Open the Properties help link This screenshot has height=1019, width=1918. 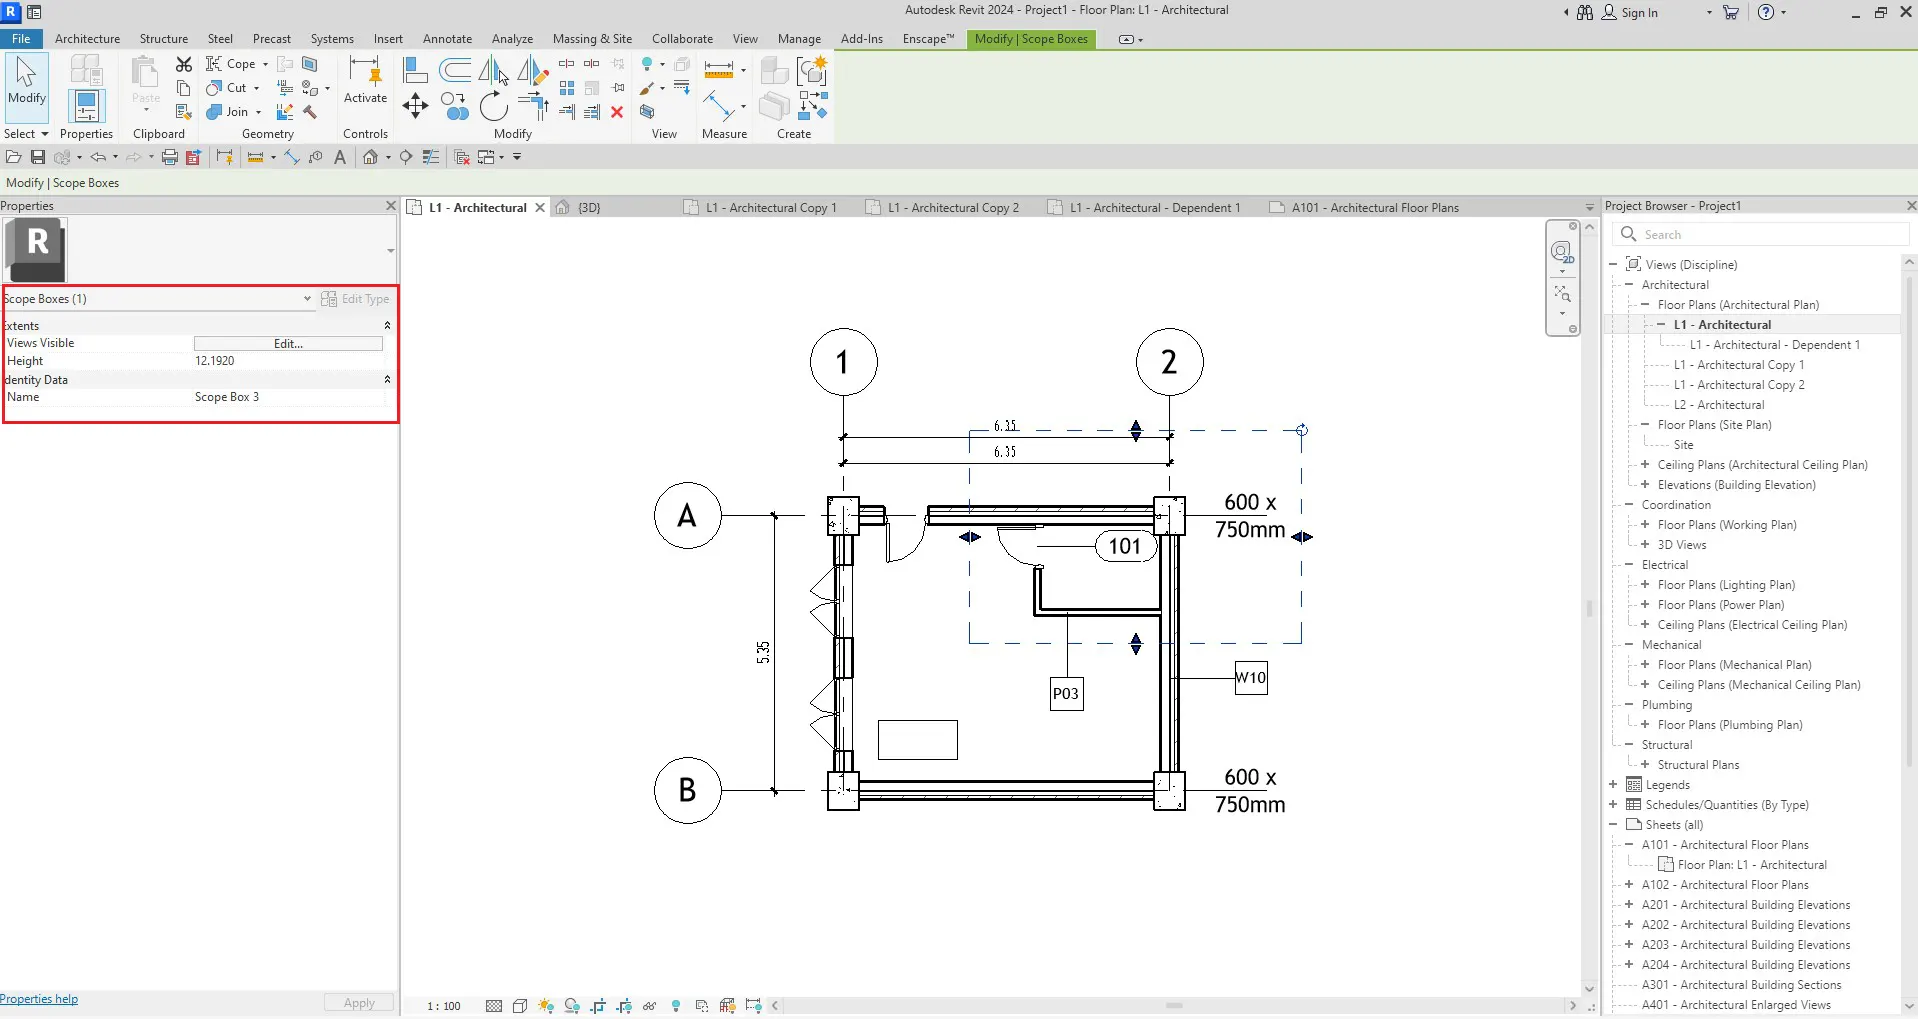(39, 999)
